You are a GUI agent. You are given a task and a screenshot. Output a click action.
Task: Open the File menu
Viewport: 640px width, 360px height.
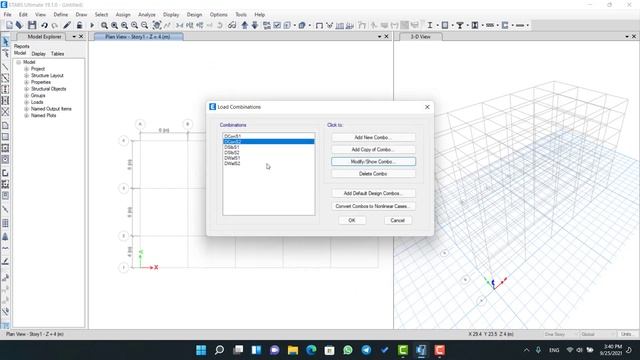(7, 15)
